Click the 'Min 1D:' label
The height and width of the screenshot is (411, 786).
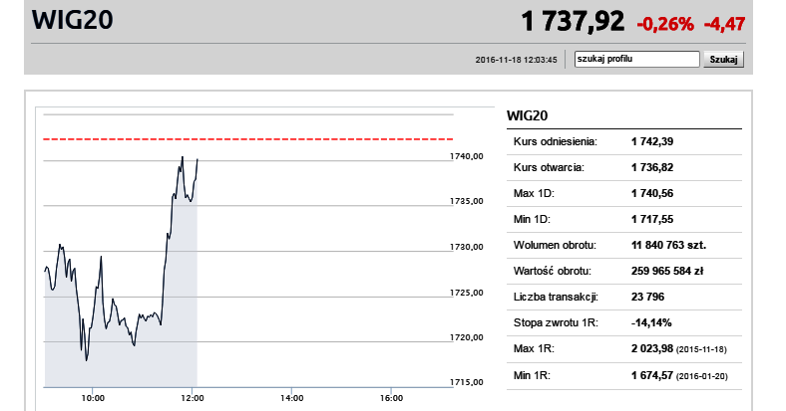tap(532, 220)
